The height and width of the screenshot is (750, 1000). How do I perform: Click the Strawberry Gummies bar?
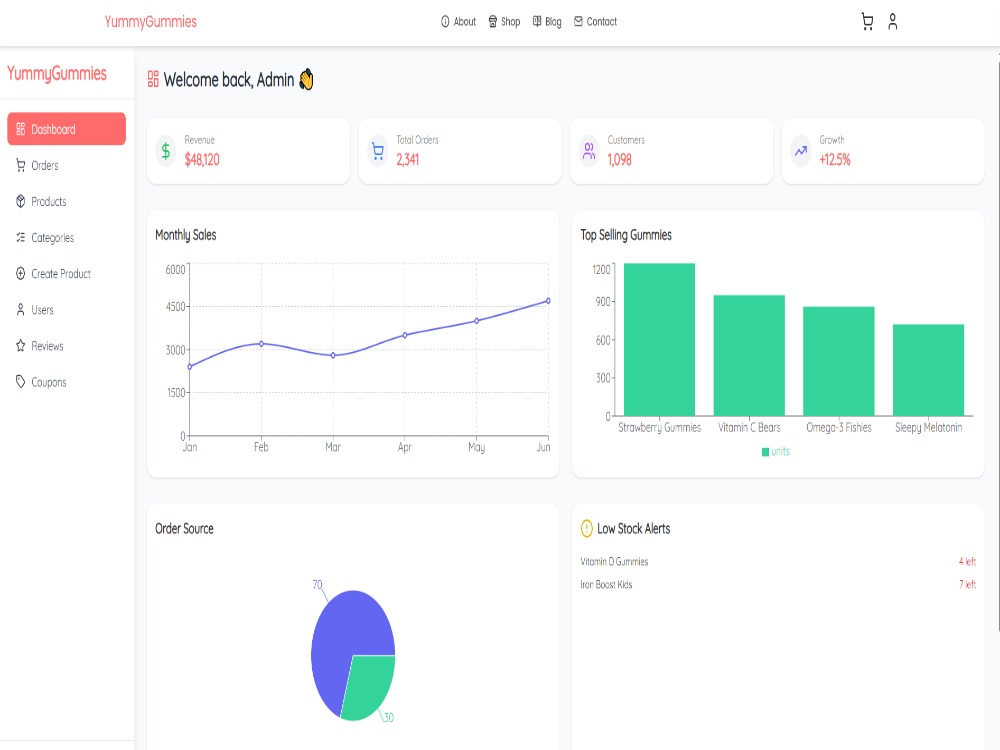coord(659,339)
